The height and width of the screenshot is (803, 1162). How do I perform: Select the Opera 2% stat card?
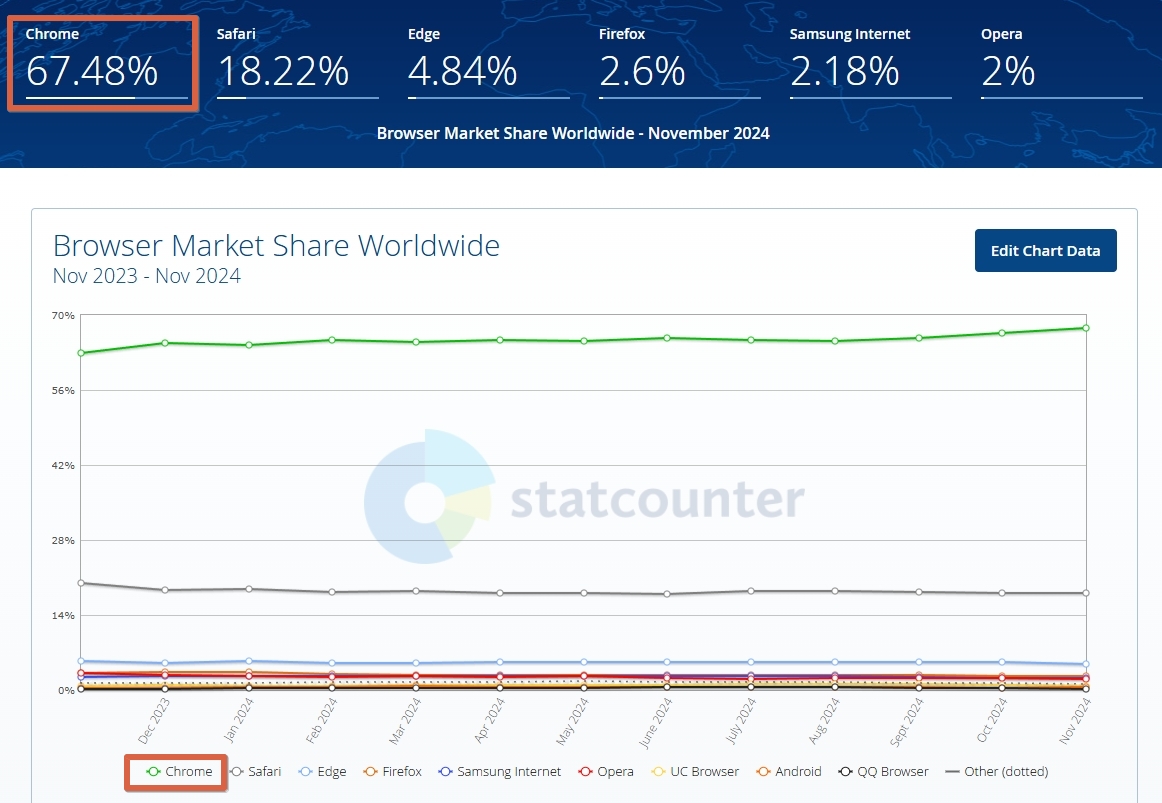click(1062, 62)
